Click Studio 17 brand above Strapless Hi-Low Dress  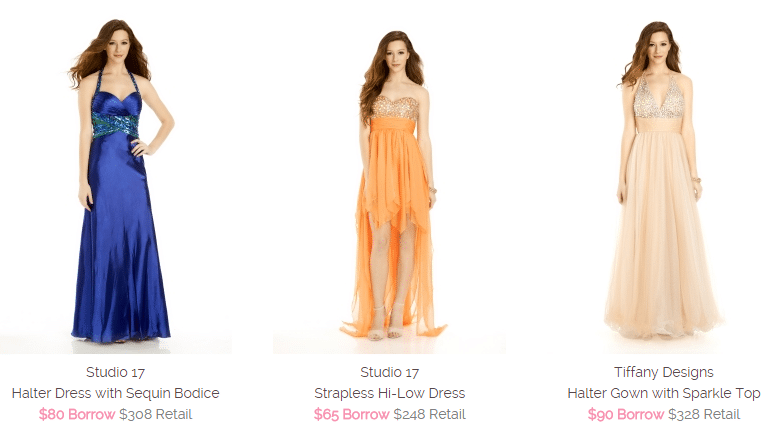point(389,372)
